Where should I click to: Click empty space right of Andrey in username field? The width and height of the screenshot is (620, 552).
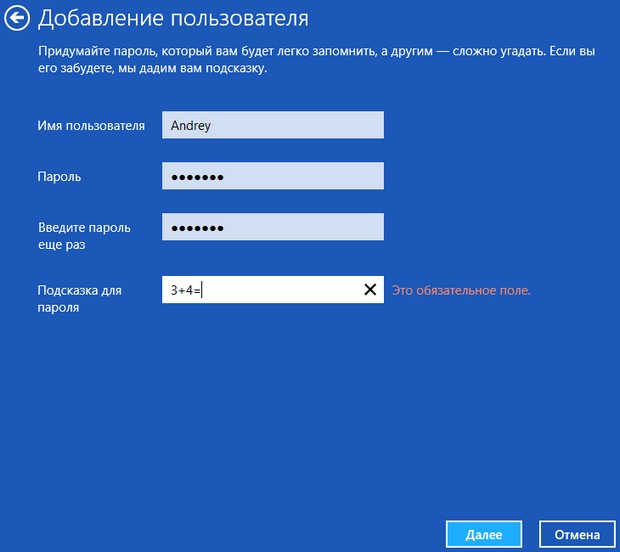coord(310,125)
